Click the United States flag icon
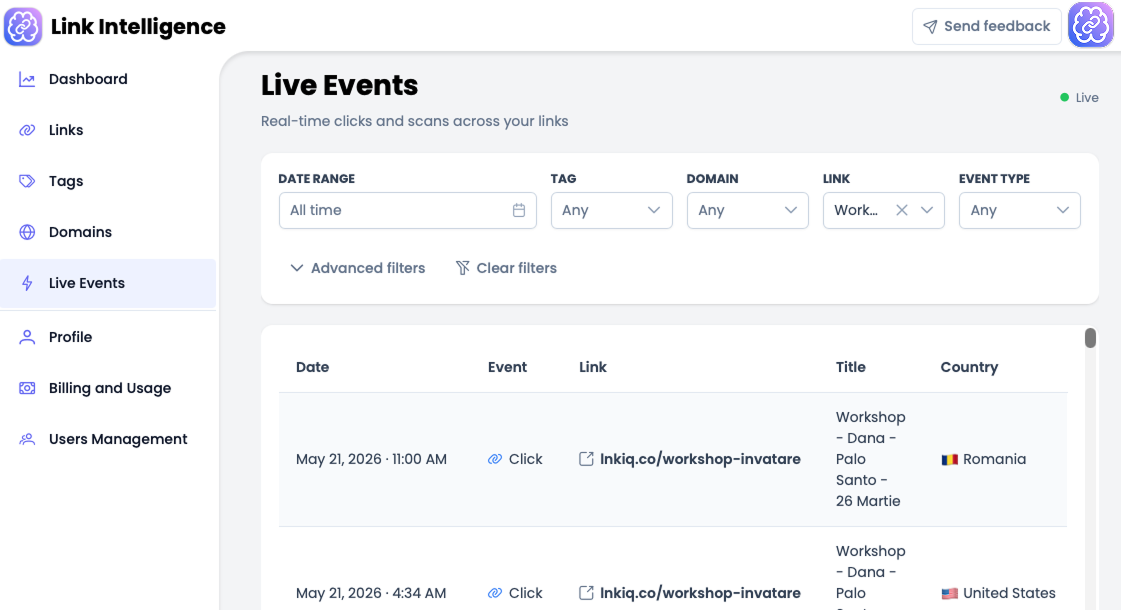 coord(949,594)
